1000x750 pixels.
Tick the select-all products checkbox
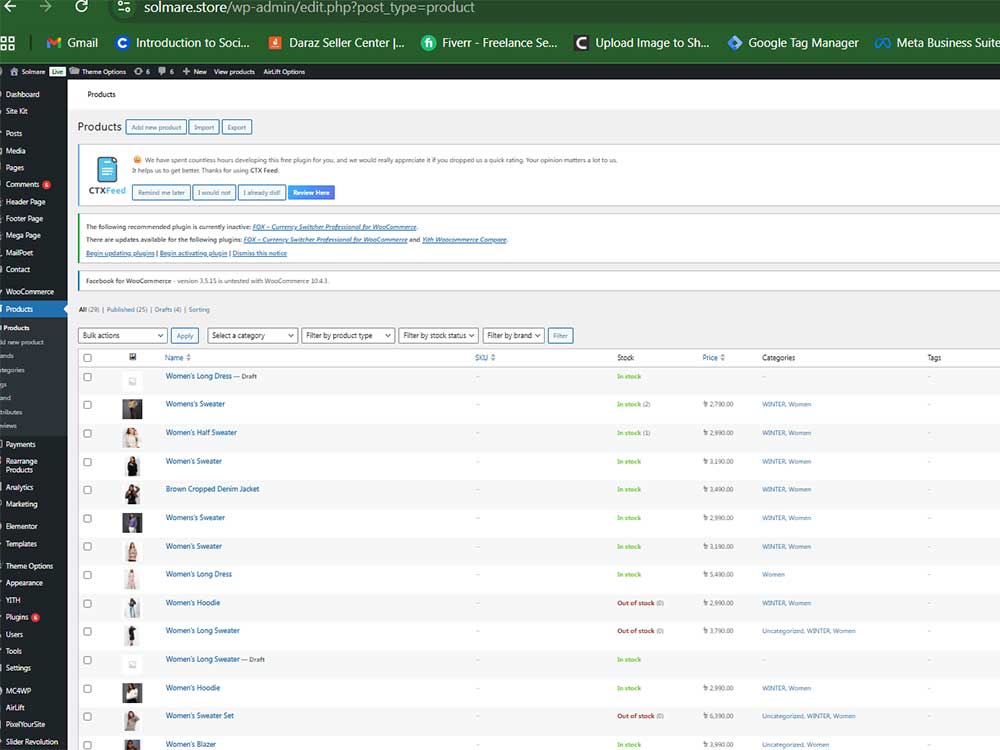click(x=87, y=358)
